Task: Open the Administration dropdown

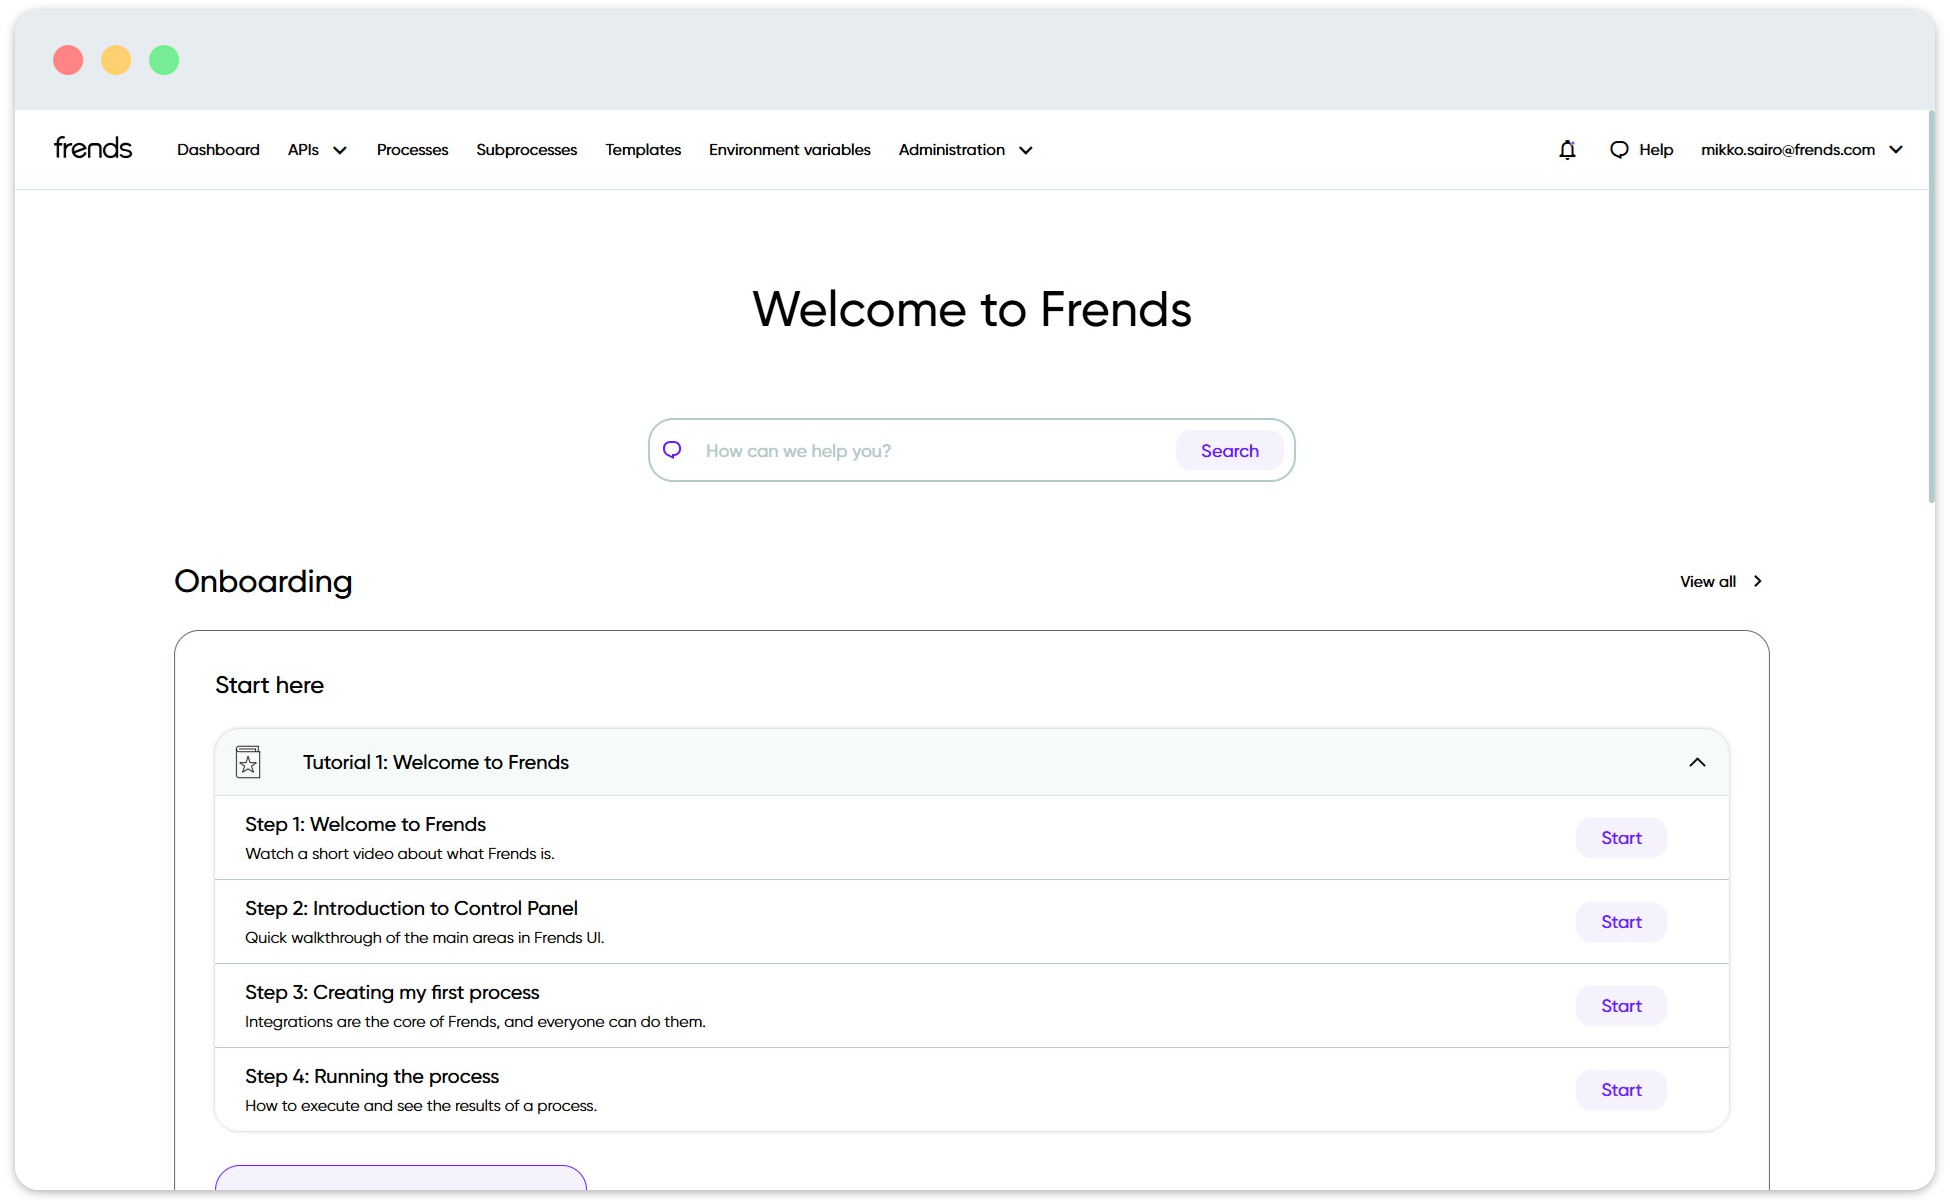Action: click(964, 149)
